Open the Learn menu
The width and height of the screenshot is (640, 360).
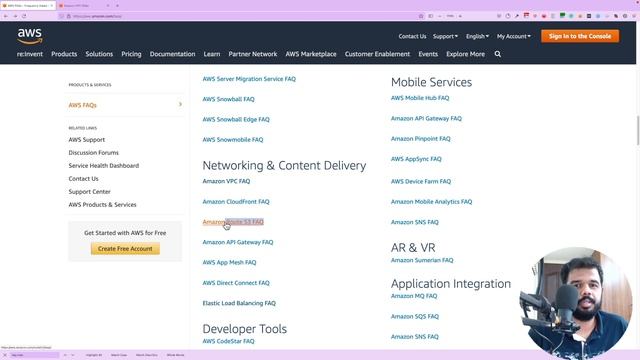tap(212, 54)
